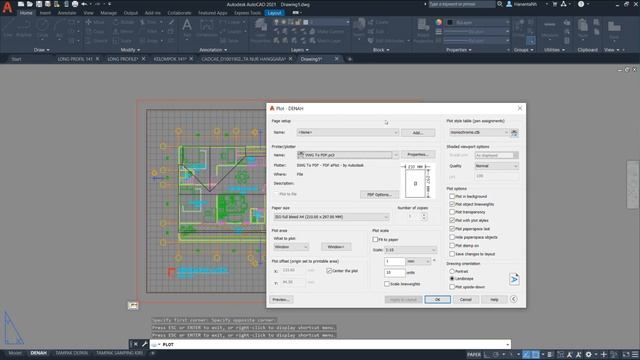Screen dimensions: 640x360
Task: Click the Measure icon in Utilities panel
Action: (x=550, y=29)
